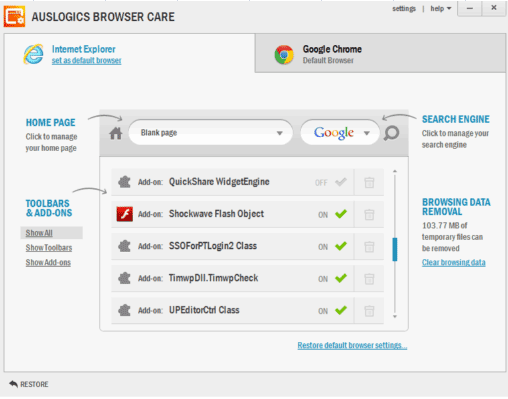Image resolution: width=508 pixels, height=399 pixels.
Task: Click the SSOForPTLogin2 Class puzzle icon
Action: click(x=124, y=246)
